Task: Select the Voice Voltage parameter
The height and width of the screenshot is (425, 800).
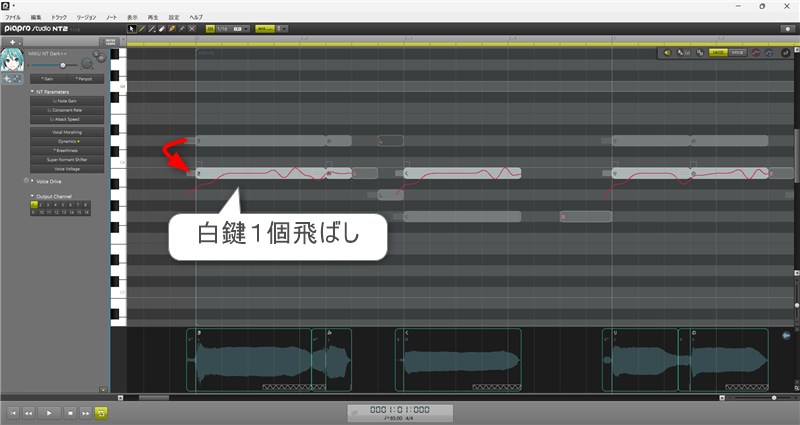Action: pos(67,169)
